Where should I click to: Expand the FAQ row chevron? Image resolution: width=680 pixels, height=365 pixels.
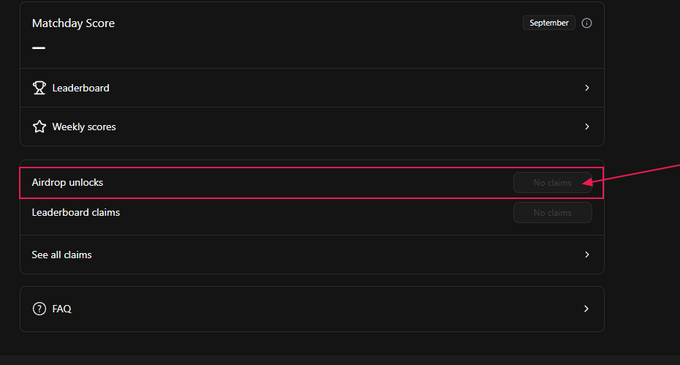pos(586,309)
